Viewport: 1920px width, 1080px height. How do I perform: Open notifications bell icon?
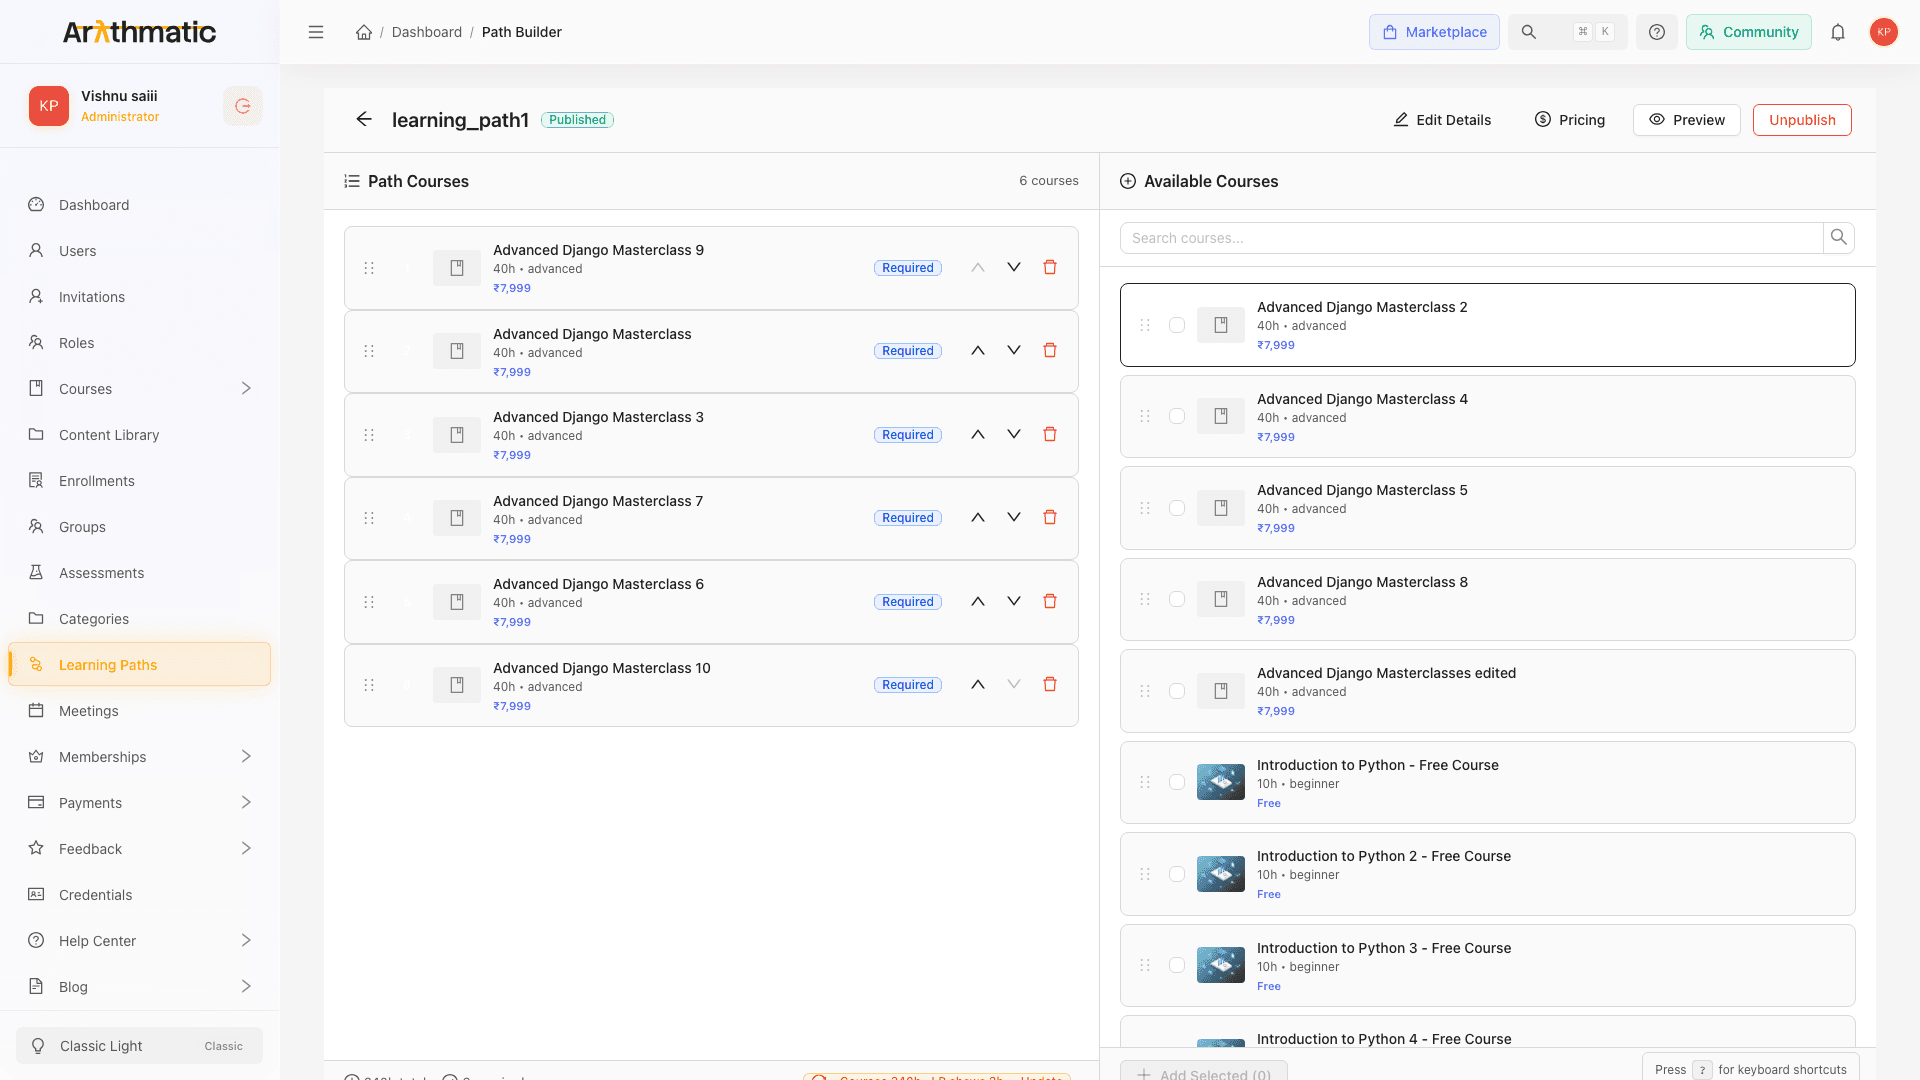tap(1838, 32)
